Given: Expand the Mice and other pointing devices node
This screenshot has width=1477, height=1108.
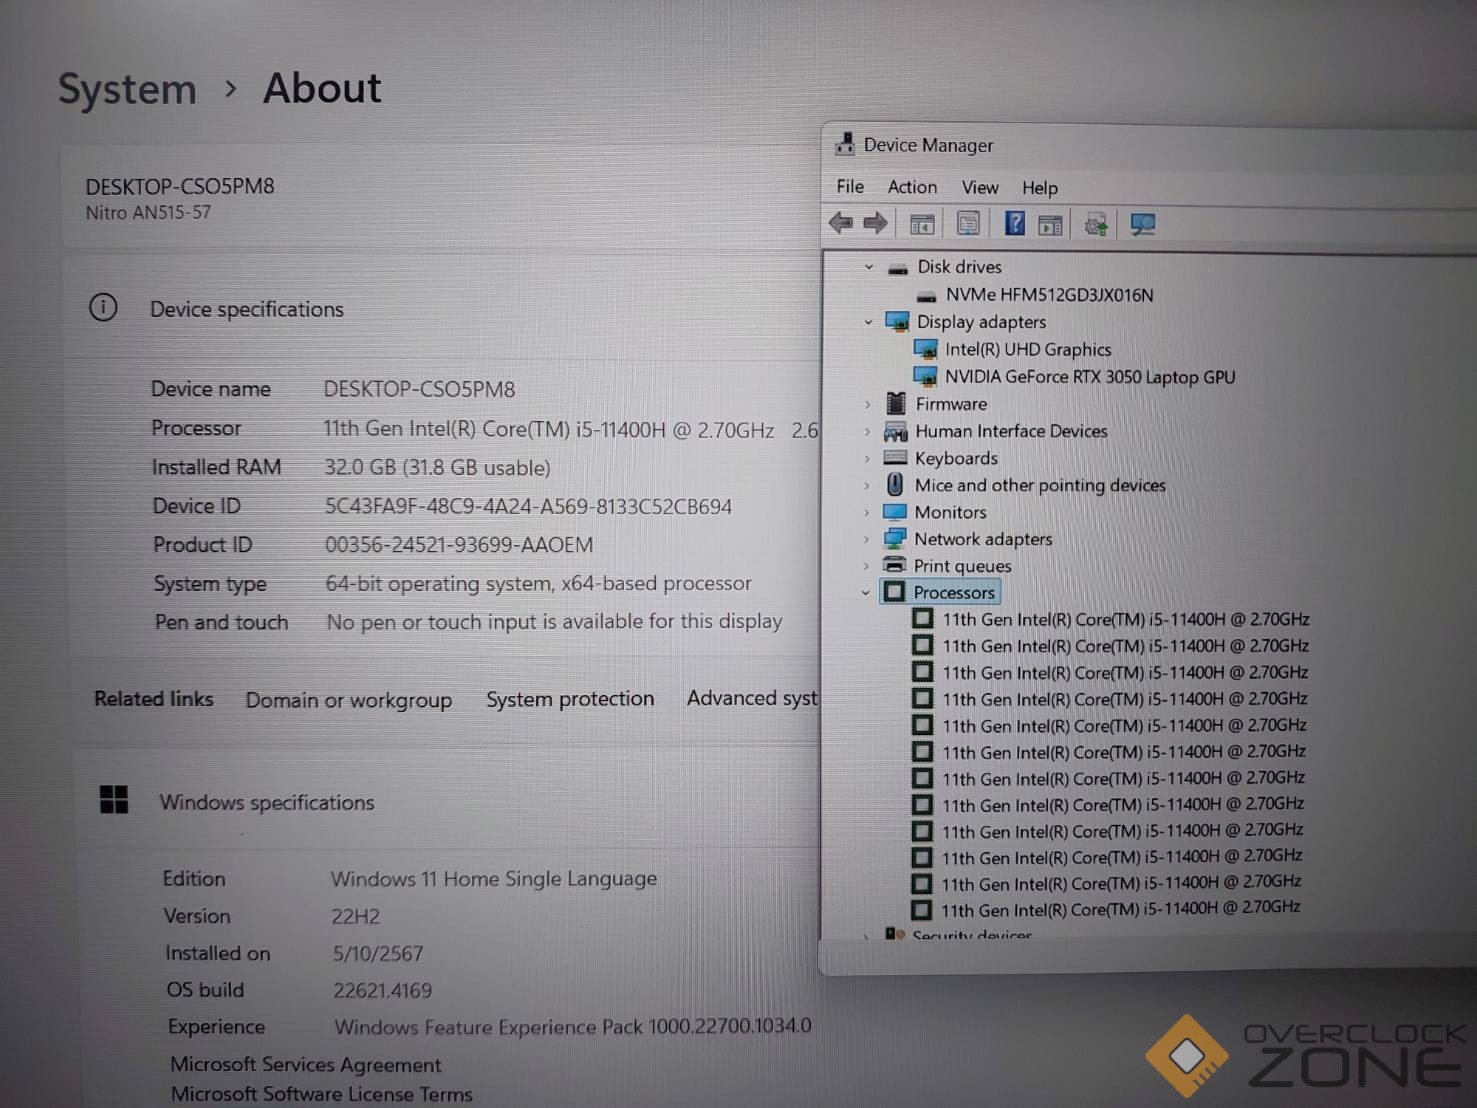Looking at the screenshot, I should [867, 485].
